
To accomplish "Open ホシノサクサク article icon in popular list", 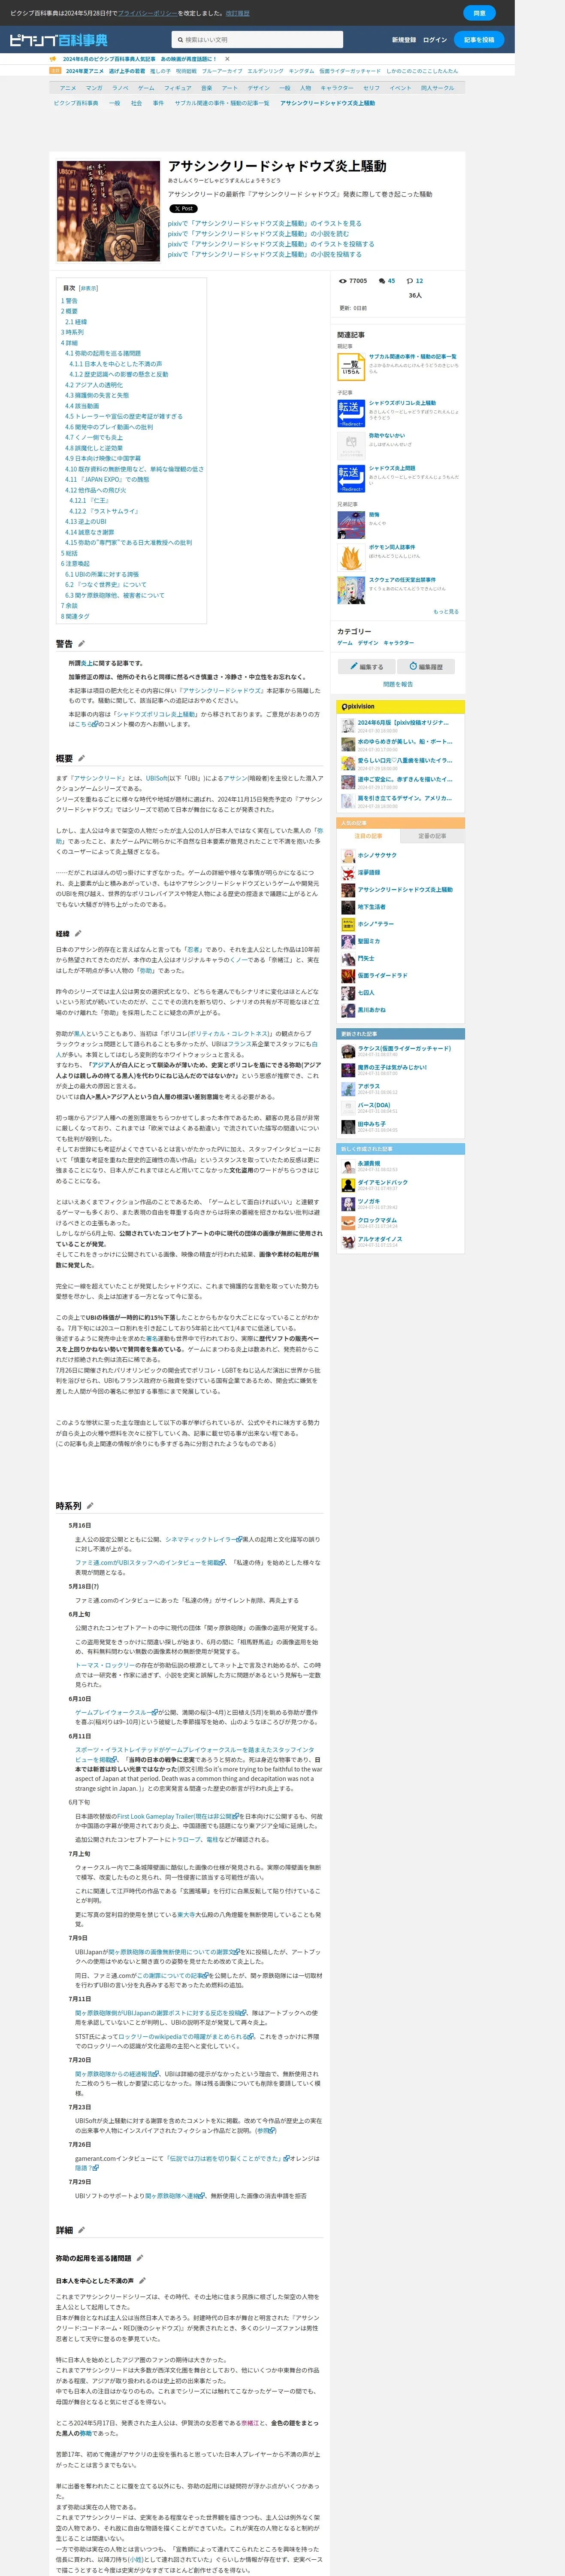I will [x=348, y=856].
